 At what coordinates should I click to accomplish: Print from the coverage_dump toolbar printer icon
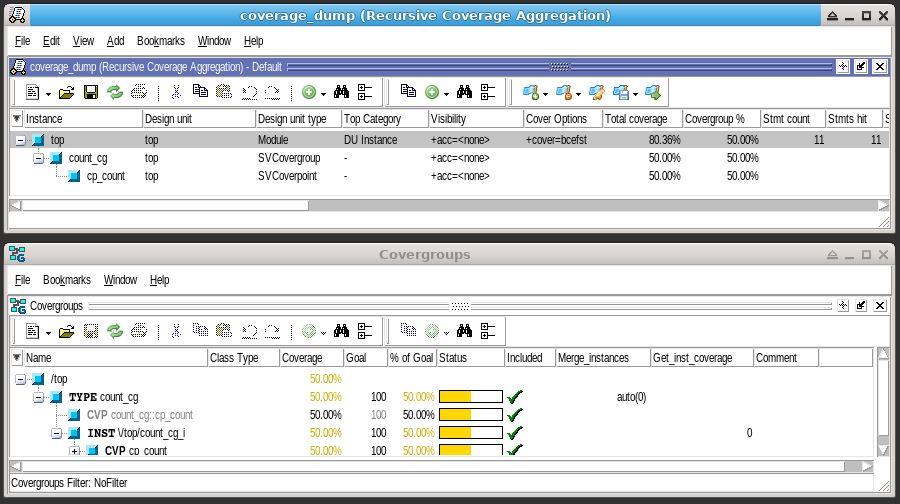(x=139, y=92)
